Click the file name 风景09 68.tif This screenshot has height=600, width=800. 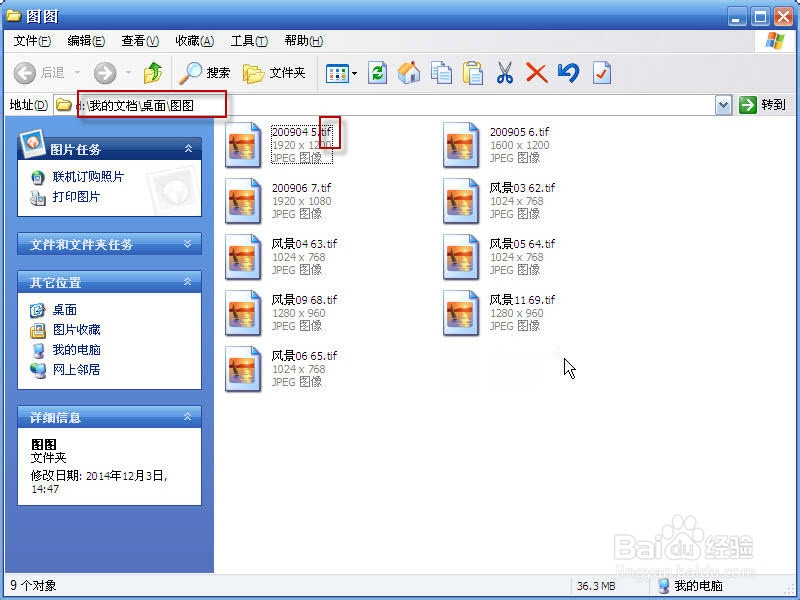[x=304, y=299]
